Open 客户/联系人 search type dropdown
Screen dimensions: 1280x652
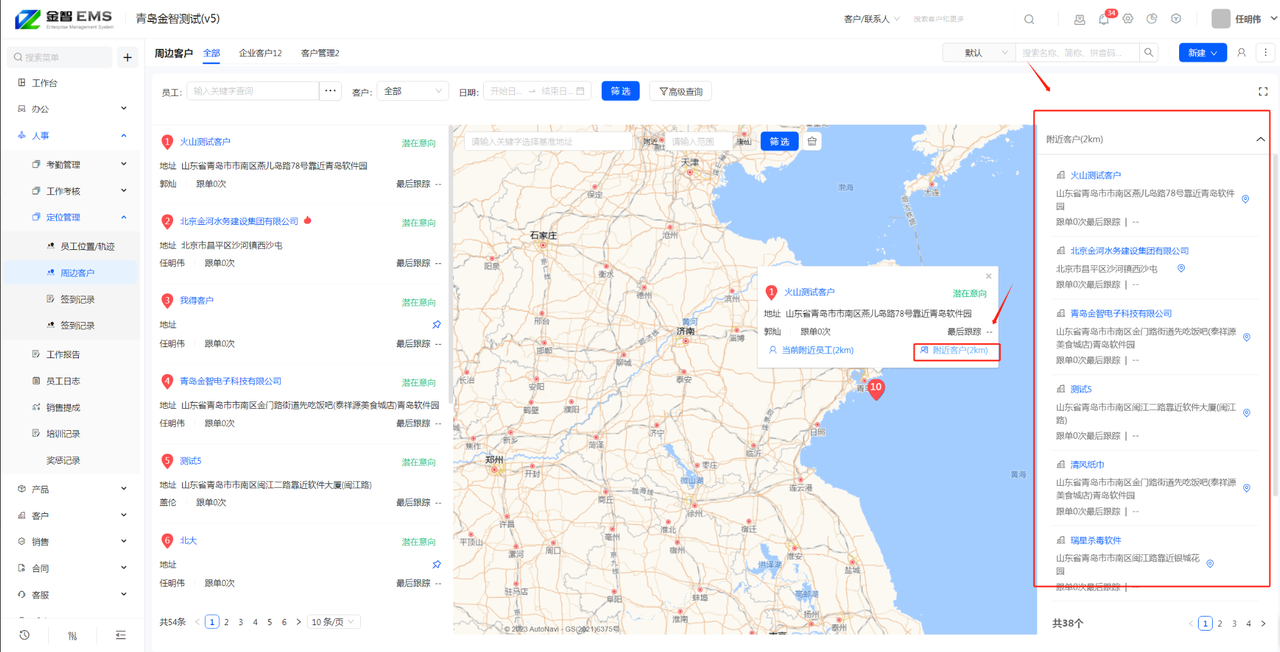click(x=871, y=19)
